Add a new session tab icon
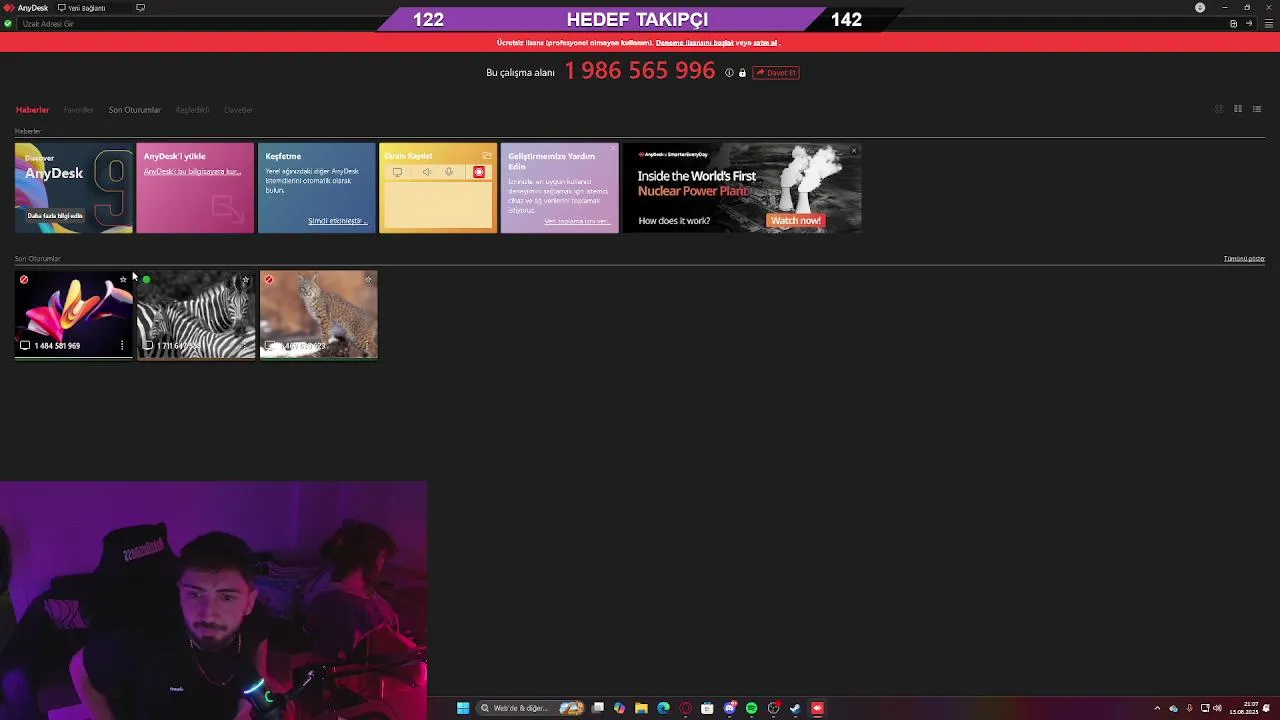1280x720 pixels. [140, 8]
